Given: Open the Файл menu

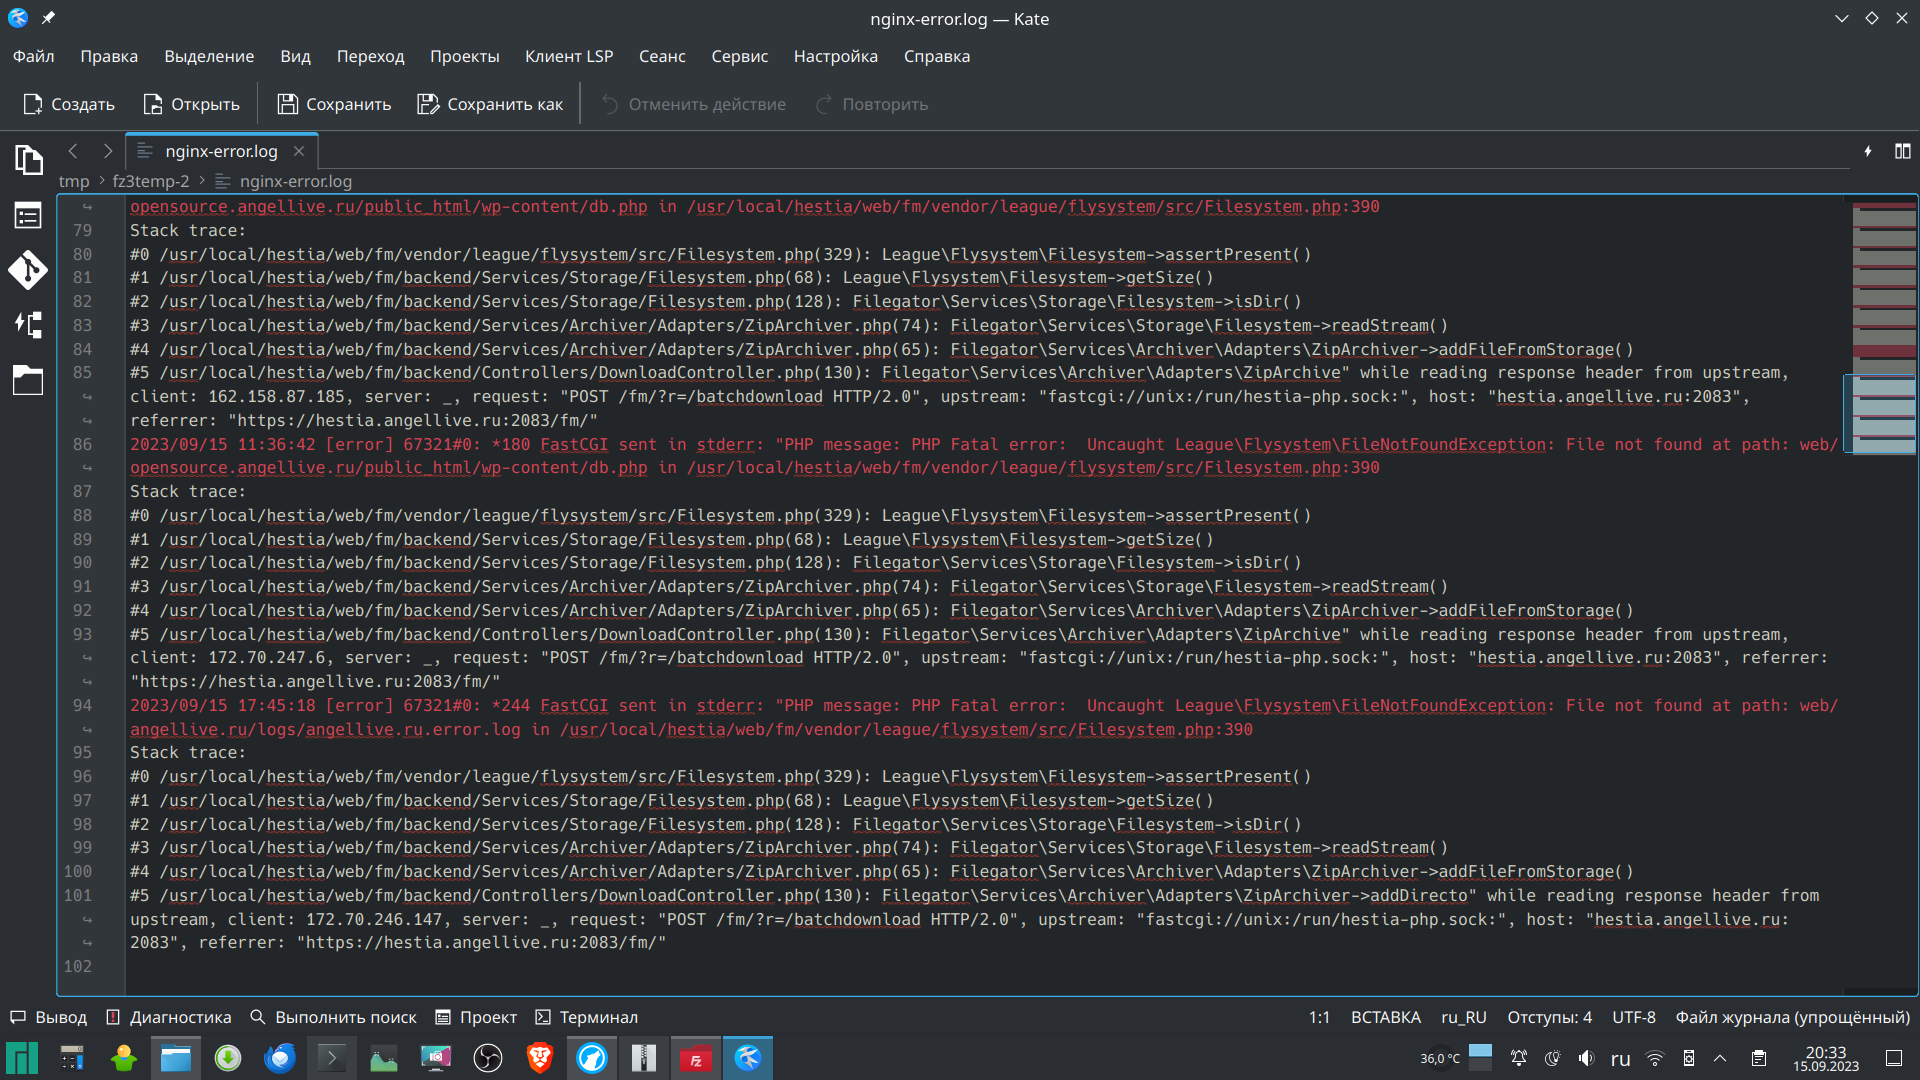Looking at the screenshot, I should pyautogui.click(x=34, y=56).
